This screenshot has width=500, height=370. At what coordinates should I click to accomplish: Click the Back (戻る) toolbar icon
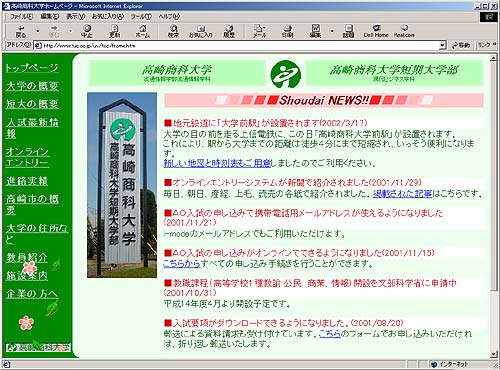coord(21,31)
